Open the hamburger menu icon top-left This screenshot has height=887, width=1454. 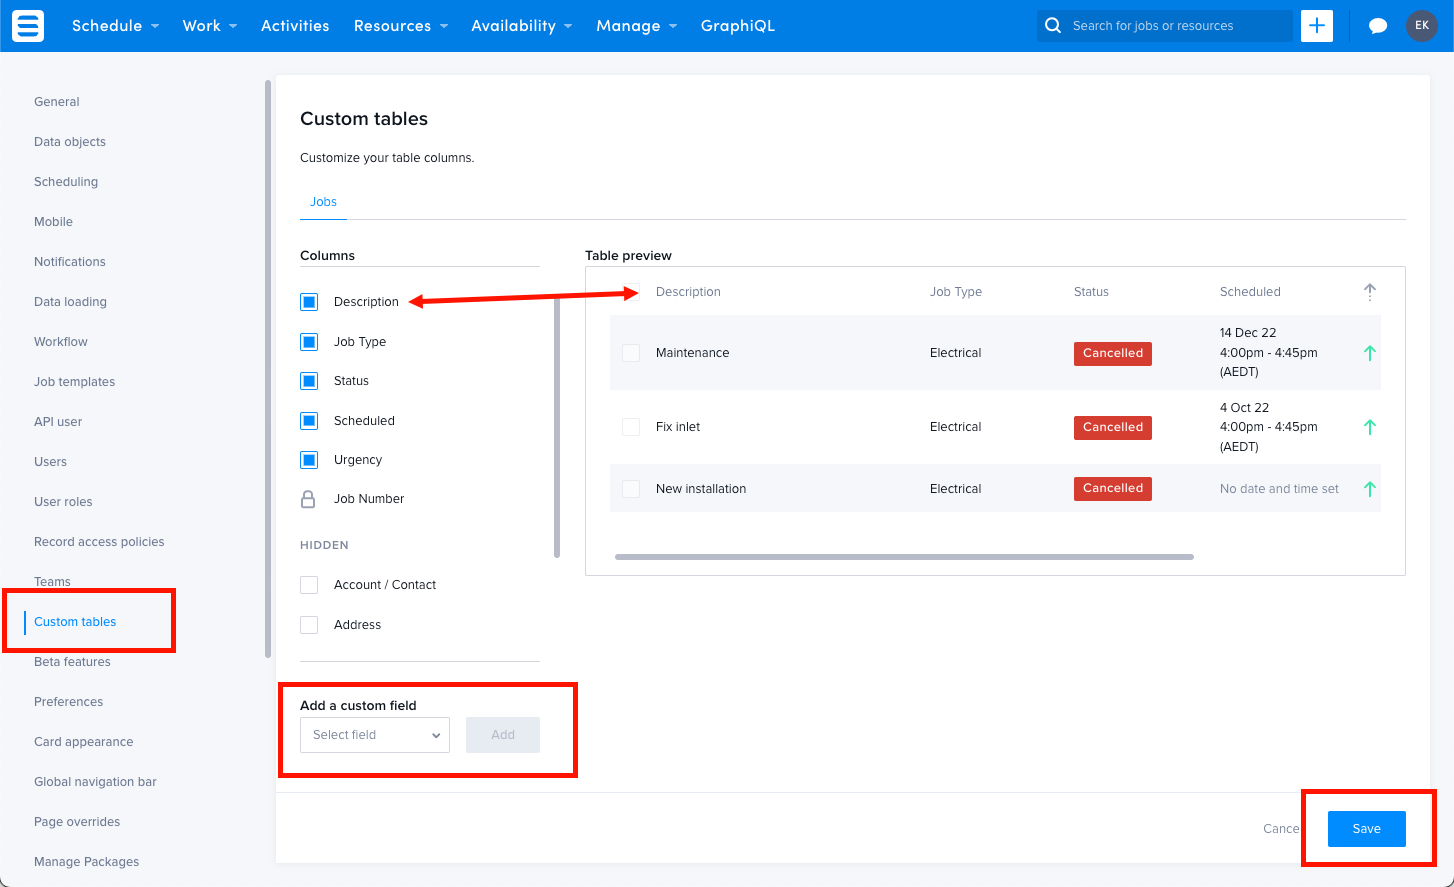pyautogui.click(x=27, y=25)
